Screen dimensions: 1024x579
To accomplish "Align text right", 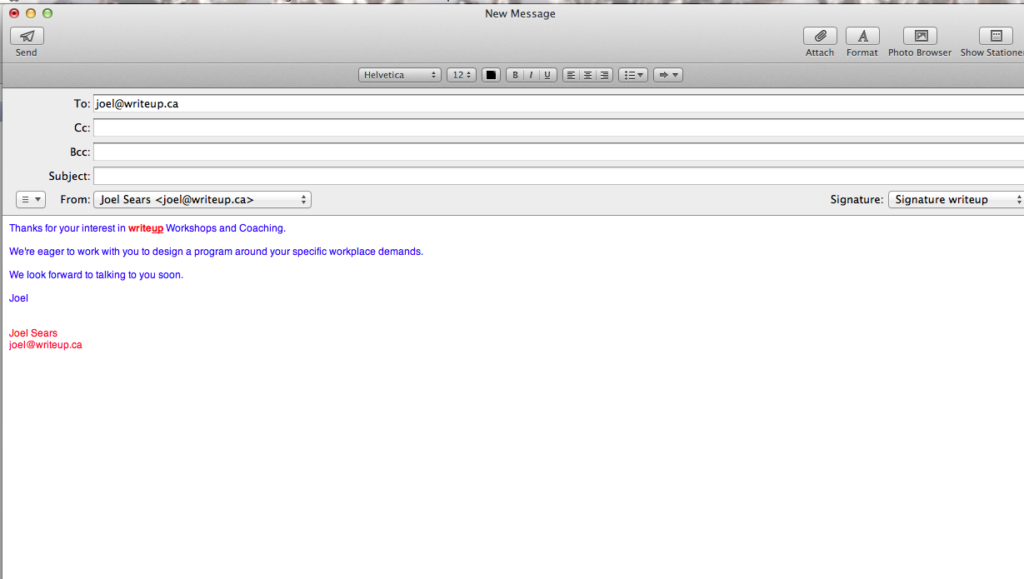I will tap(604, 75).
